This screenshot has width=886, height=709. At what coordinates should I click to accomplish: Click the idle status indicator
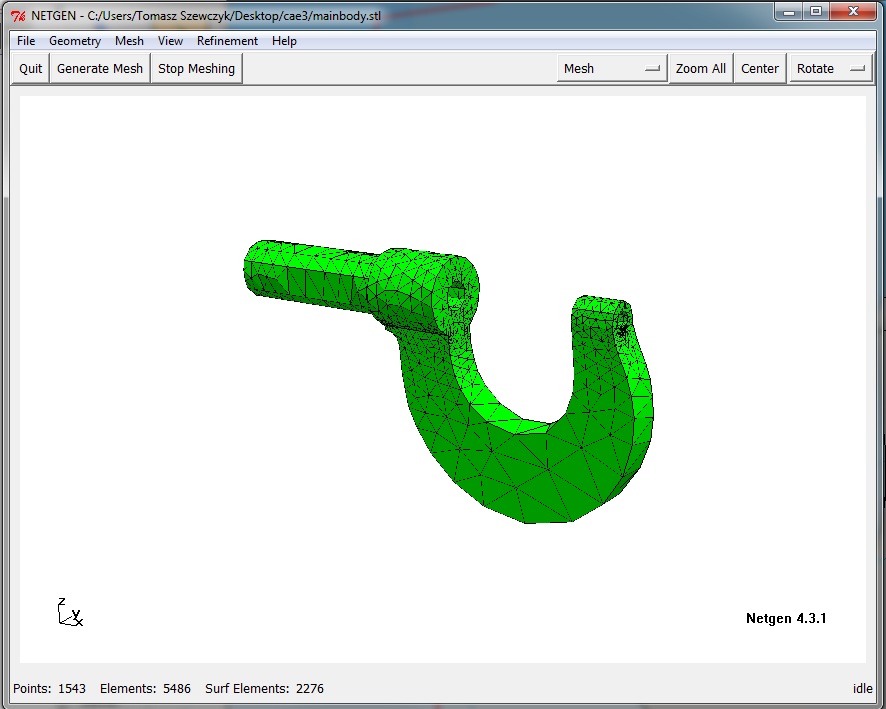click(862, 688)
